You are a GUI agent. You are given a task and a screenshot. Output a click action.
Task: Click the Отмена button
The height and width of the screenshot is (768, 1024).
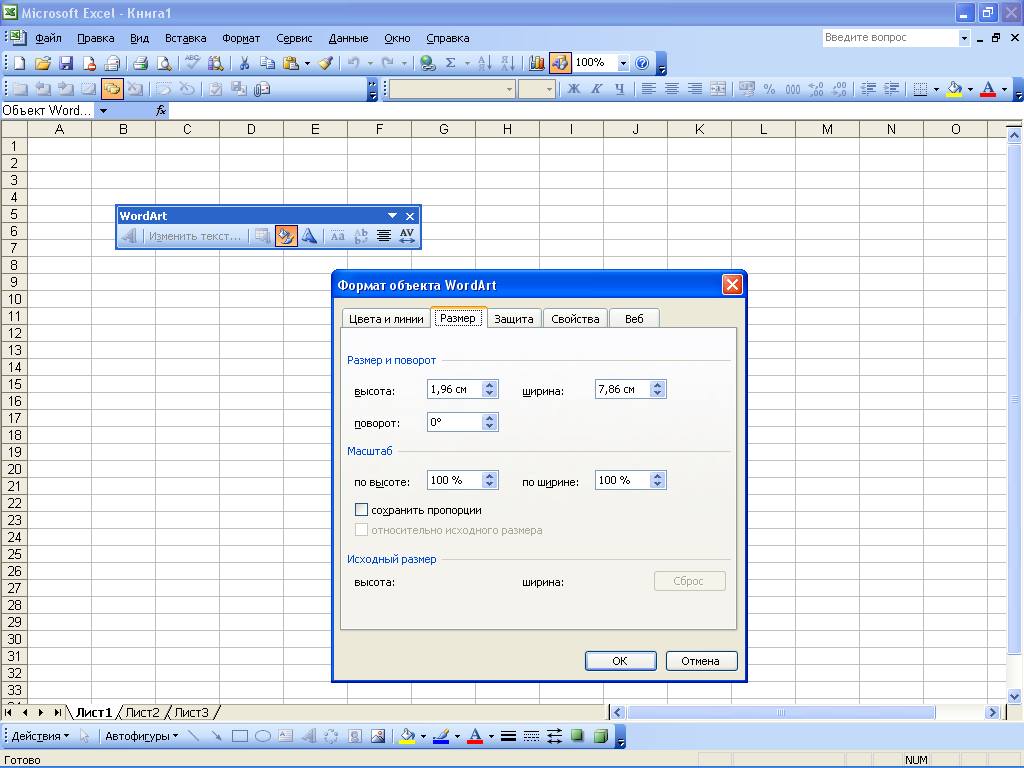tap(701, 661)
